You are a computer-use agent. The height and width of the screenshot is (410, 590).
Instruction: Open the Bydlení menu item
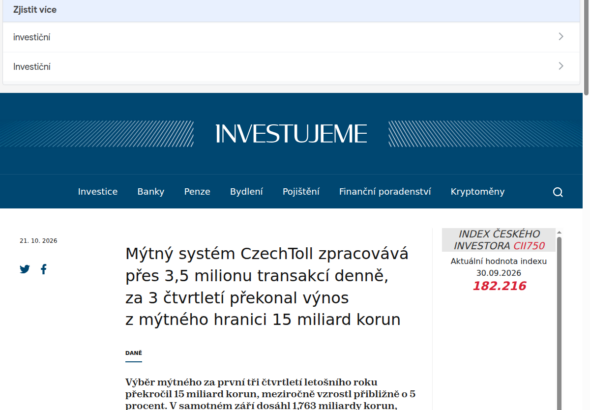click(x=246, y=192)
